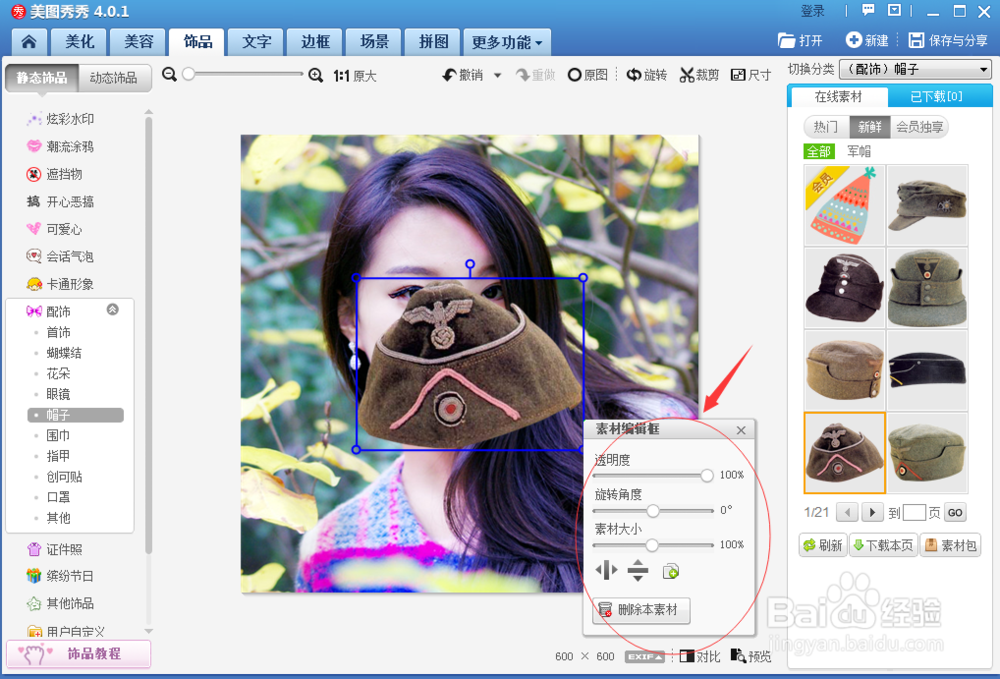Select the 口罩 subcategory

pos(58,497)
